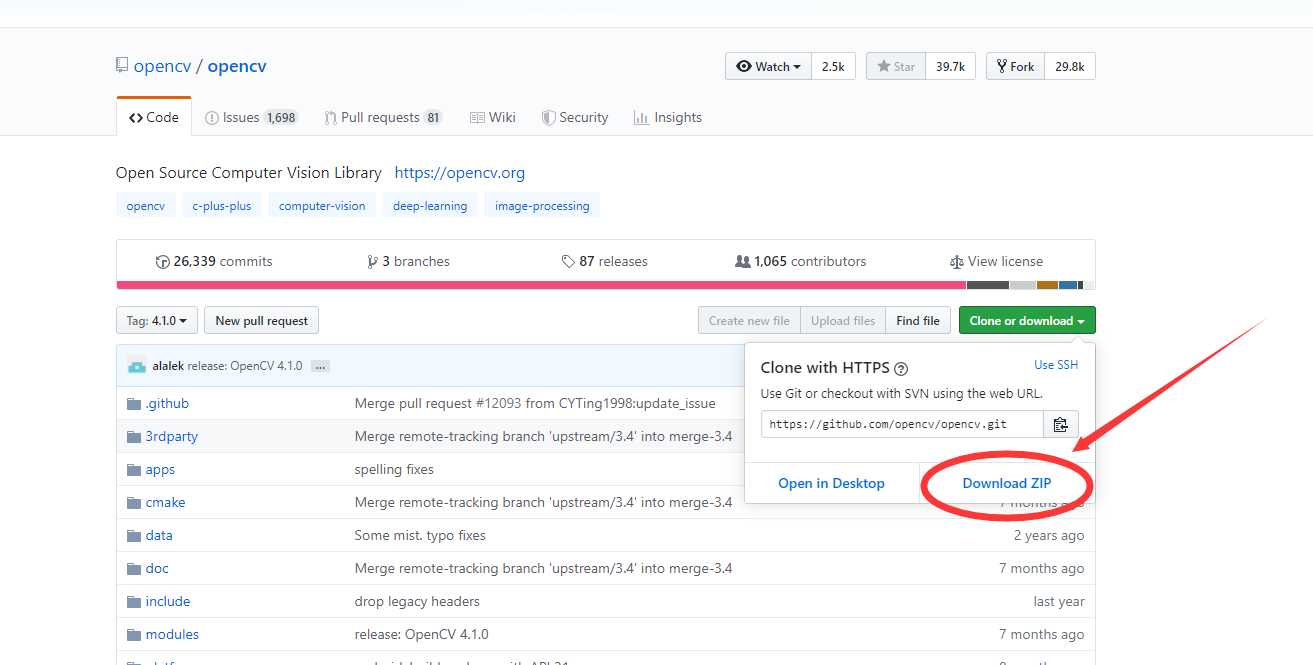Select the opencv topic tag

pos(146,206)
